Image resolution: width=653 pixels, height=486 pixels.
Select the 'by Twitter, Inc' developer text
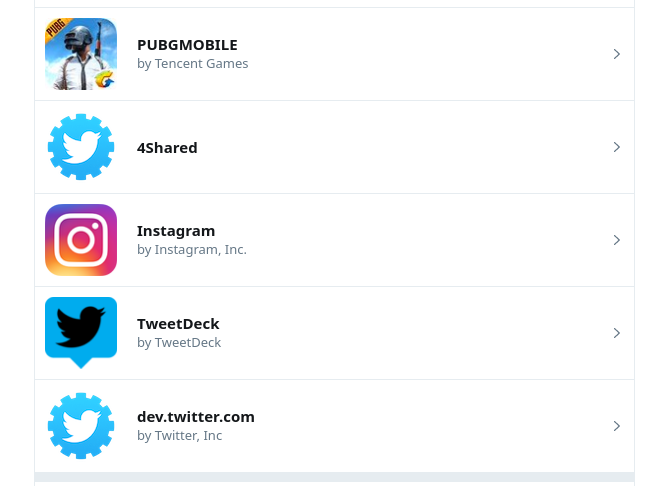tap(179, 436)
